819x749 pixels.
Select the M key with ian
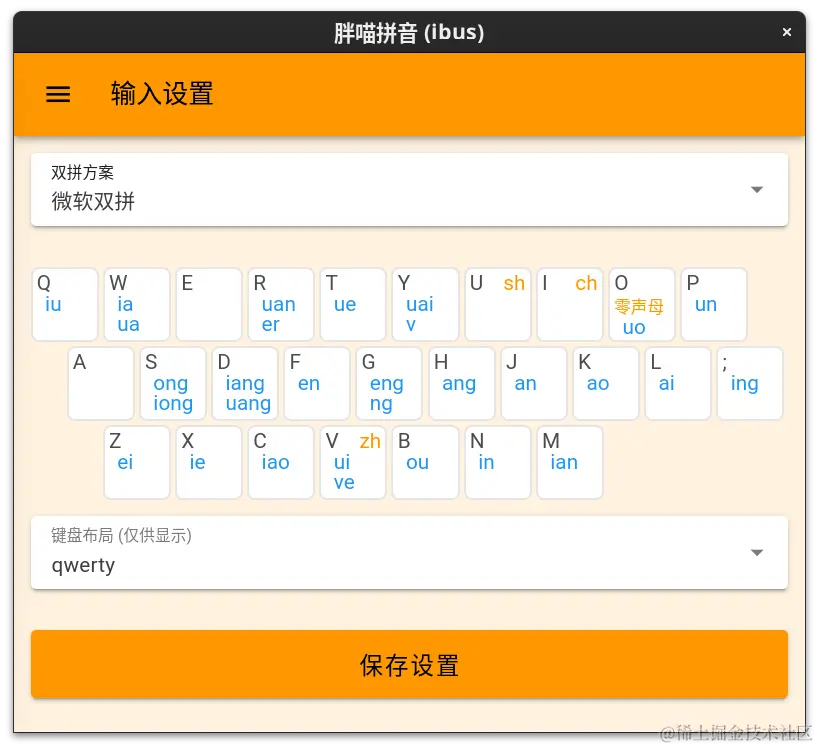coord(570,462)
